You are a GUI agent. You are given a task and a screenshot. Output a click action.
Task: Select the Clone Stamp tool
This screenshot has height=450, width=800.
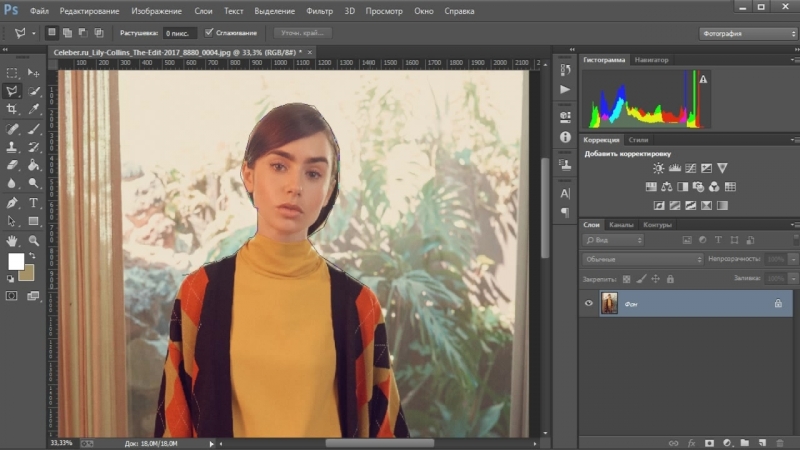[12, 147]
